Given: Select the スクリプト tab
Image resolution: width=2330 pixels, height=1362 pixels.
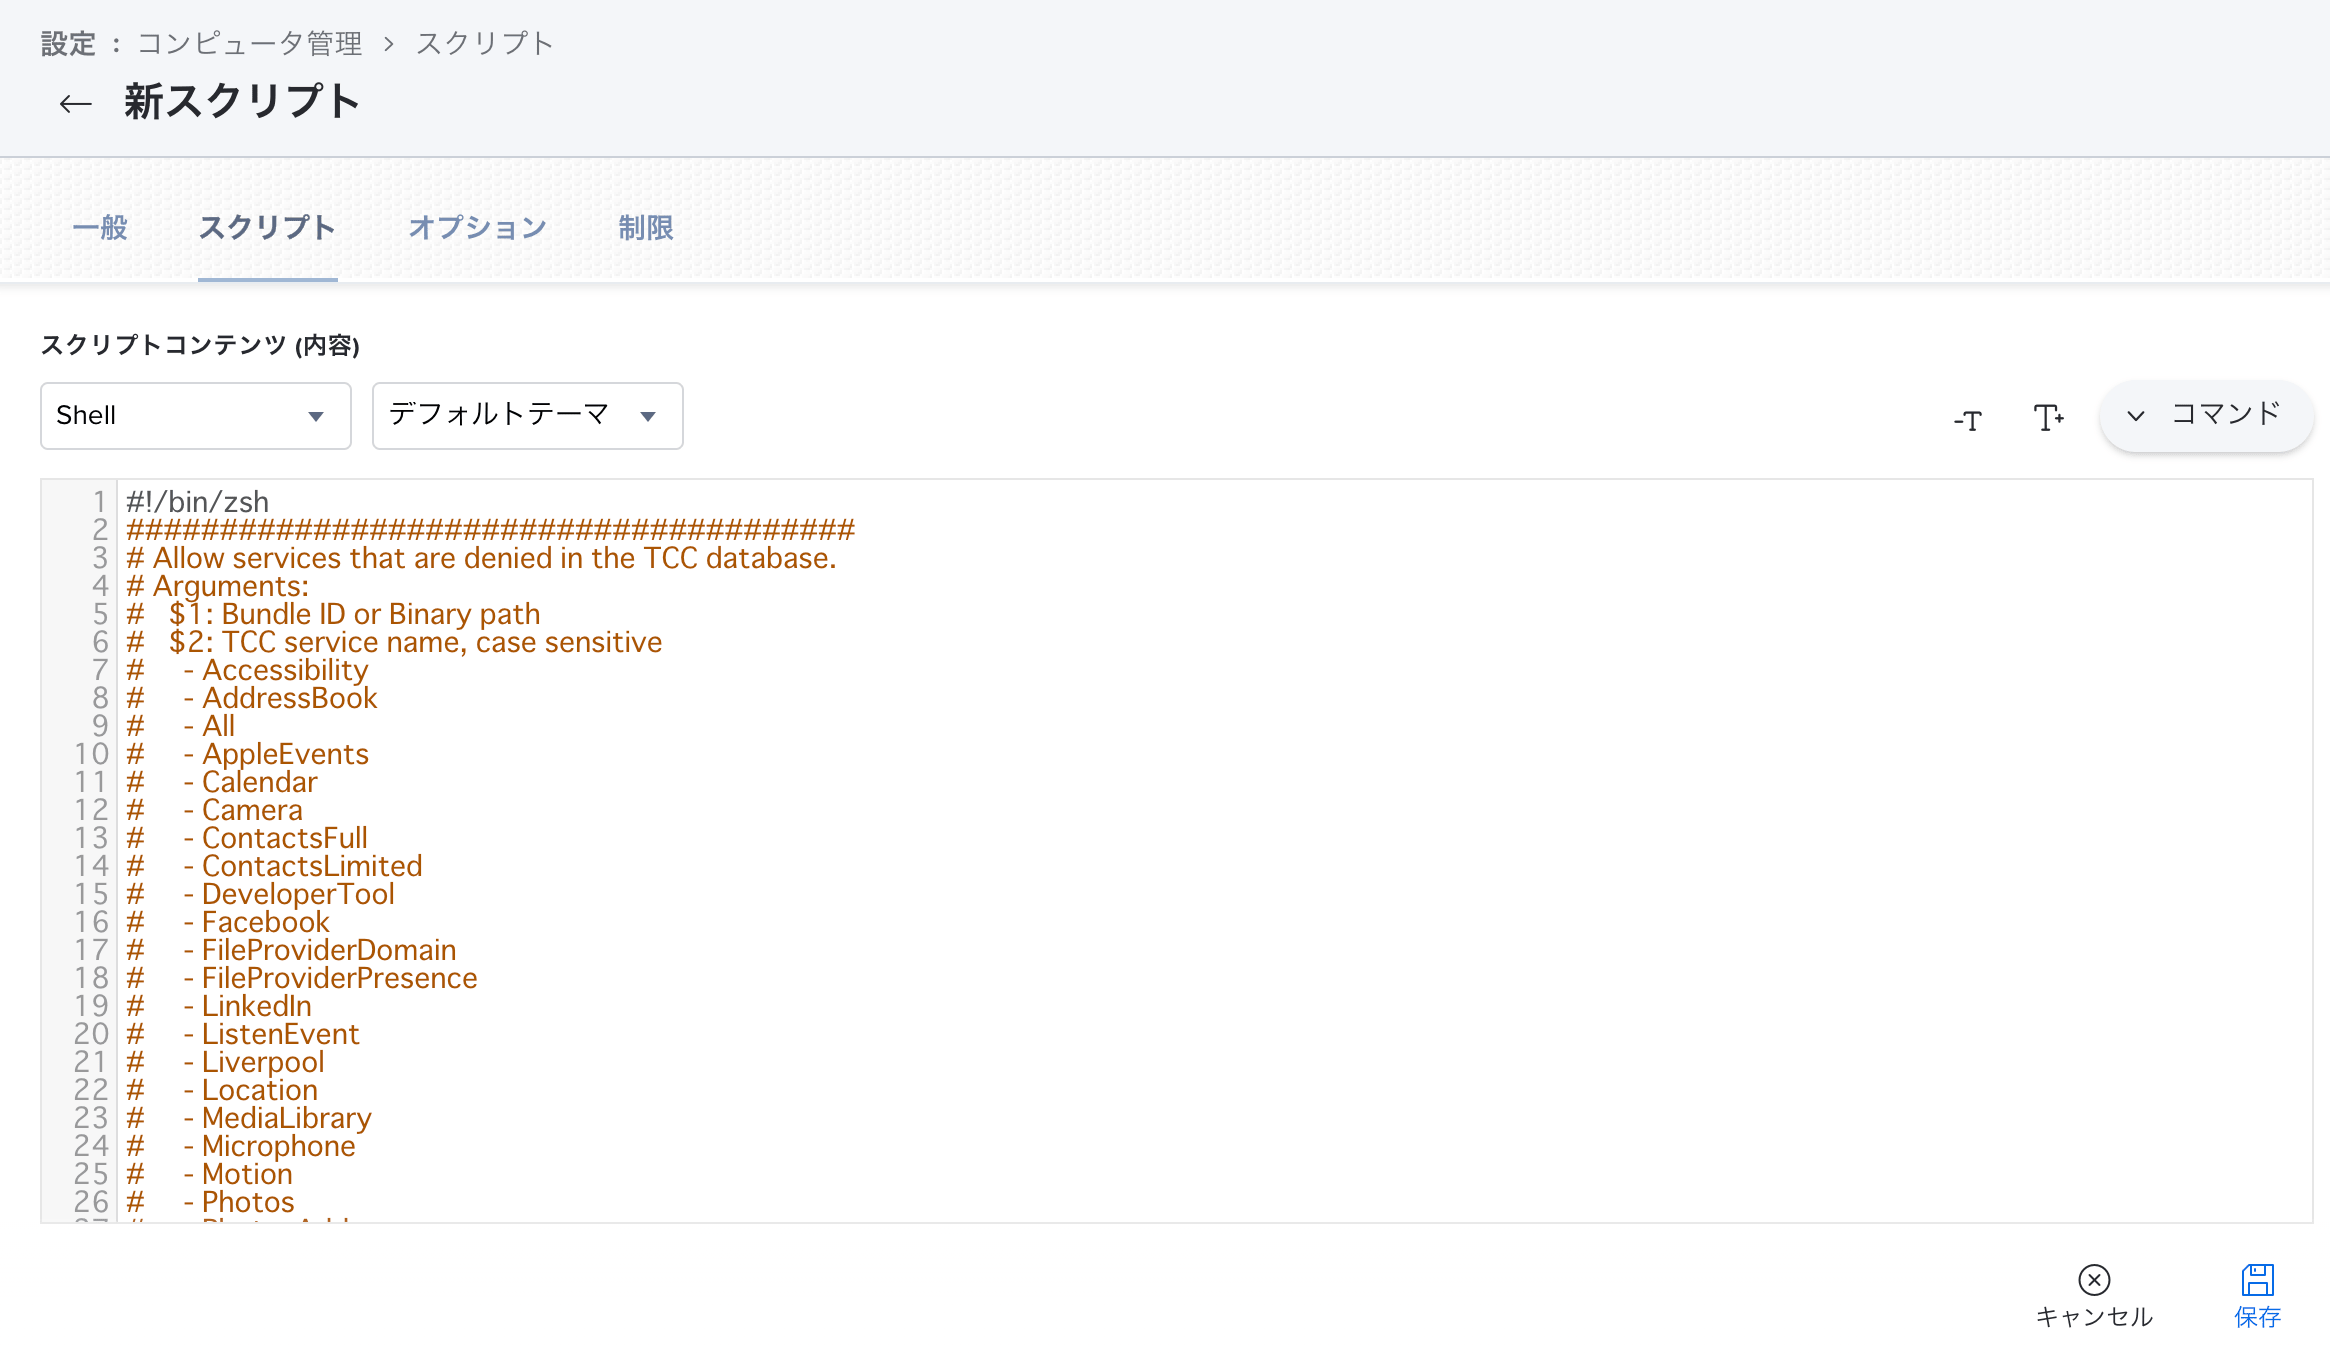Looking at the screenshot, I should tap(267, 228).
